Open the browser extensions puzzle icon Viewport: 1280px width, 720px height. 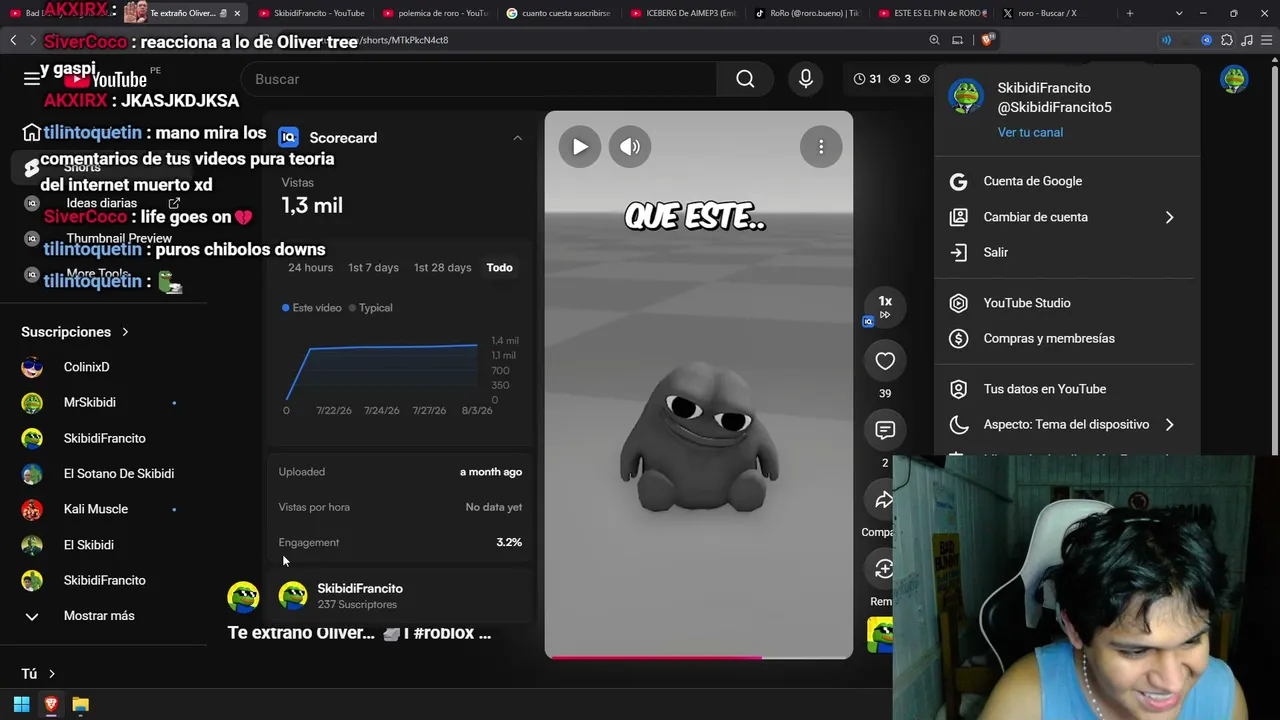coord(1227,40)
